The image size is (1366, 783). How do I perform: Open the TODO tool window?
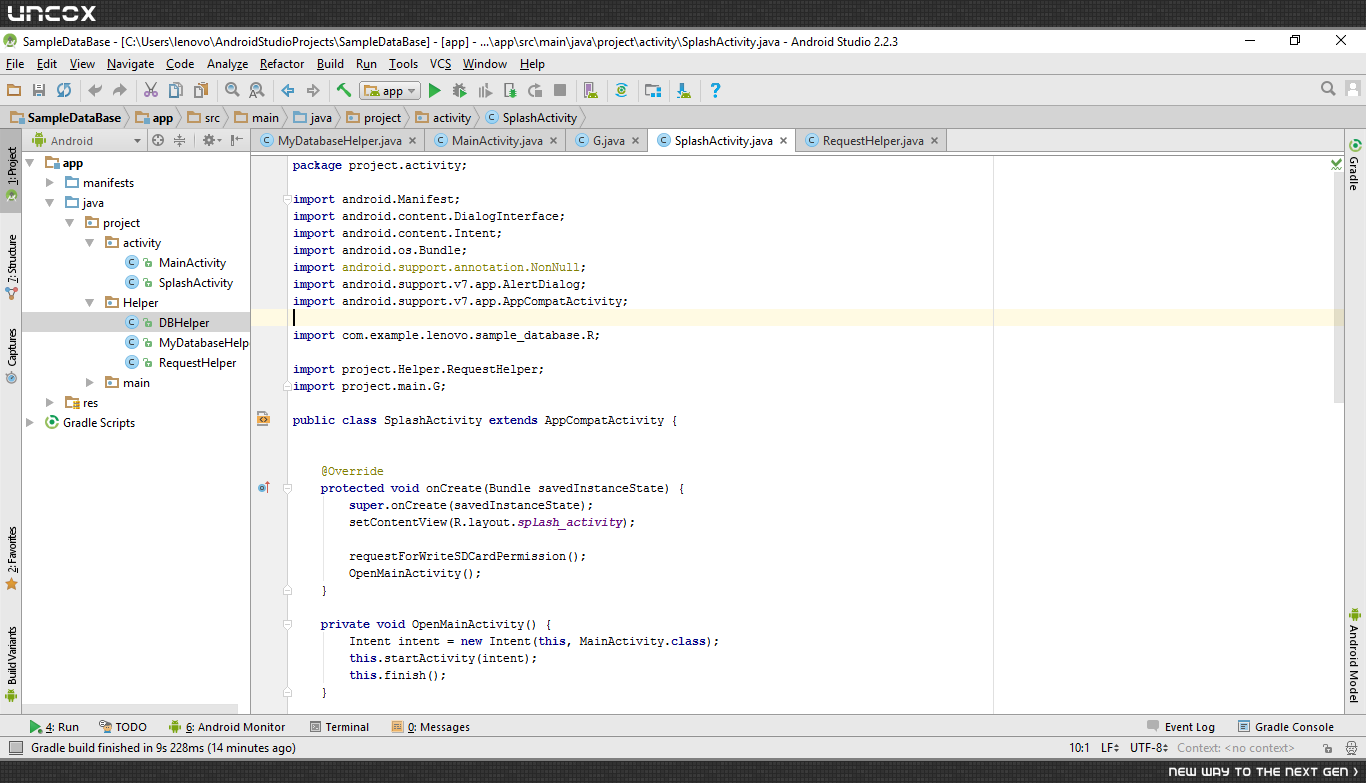(x=122, y=727)
